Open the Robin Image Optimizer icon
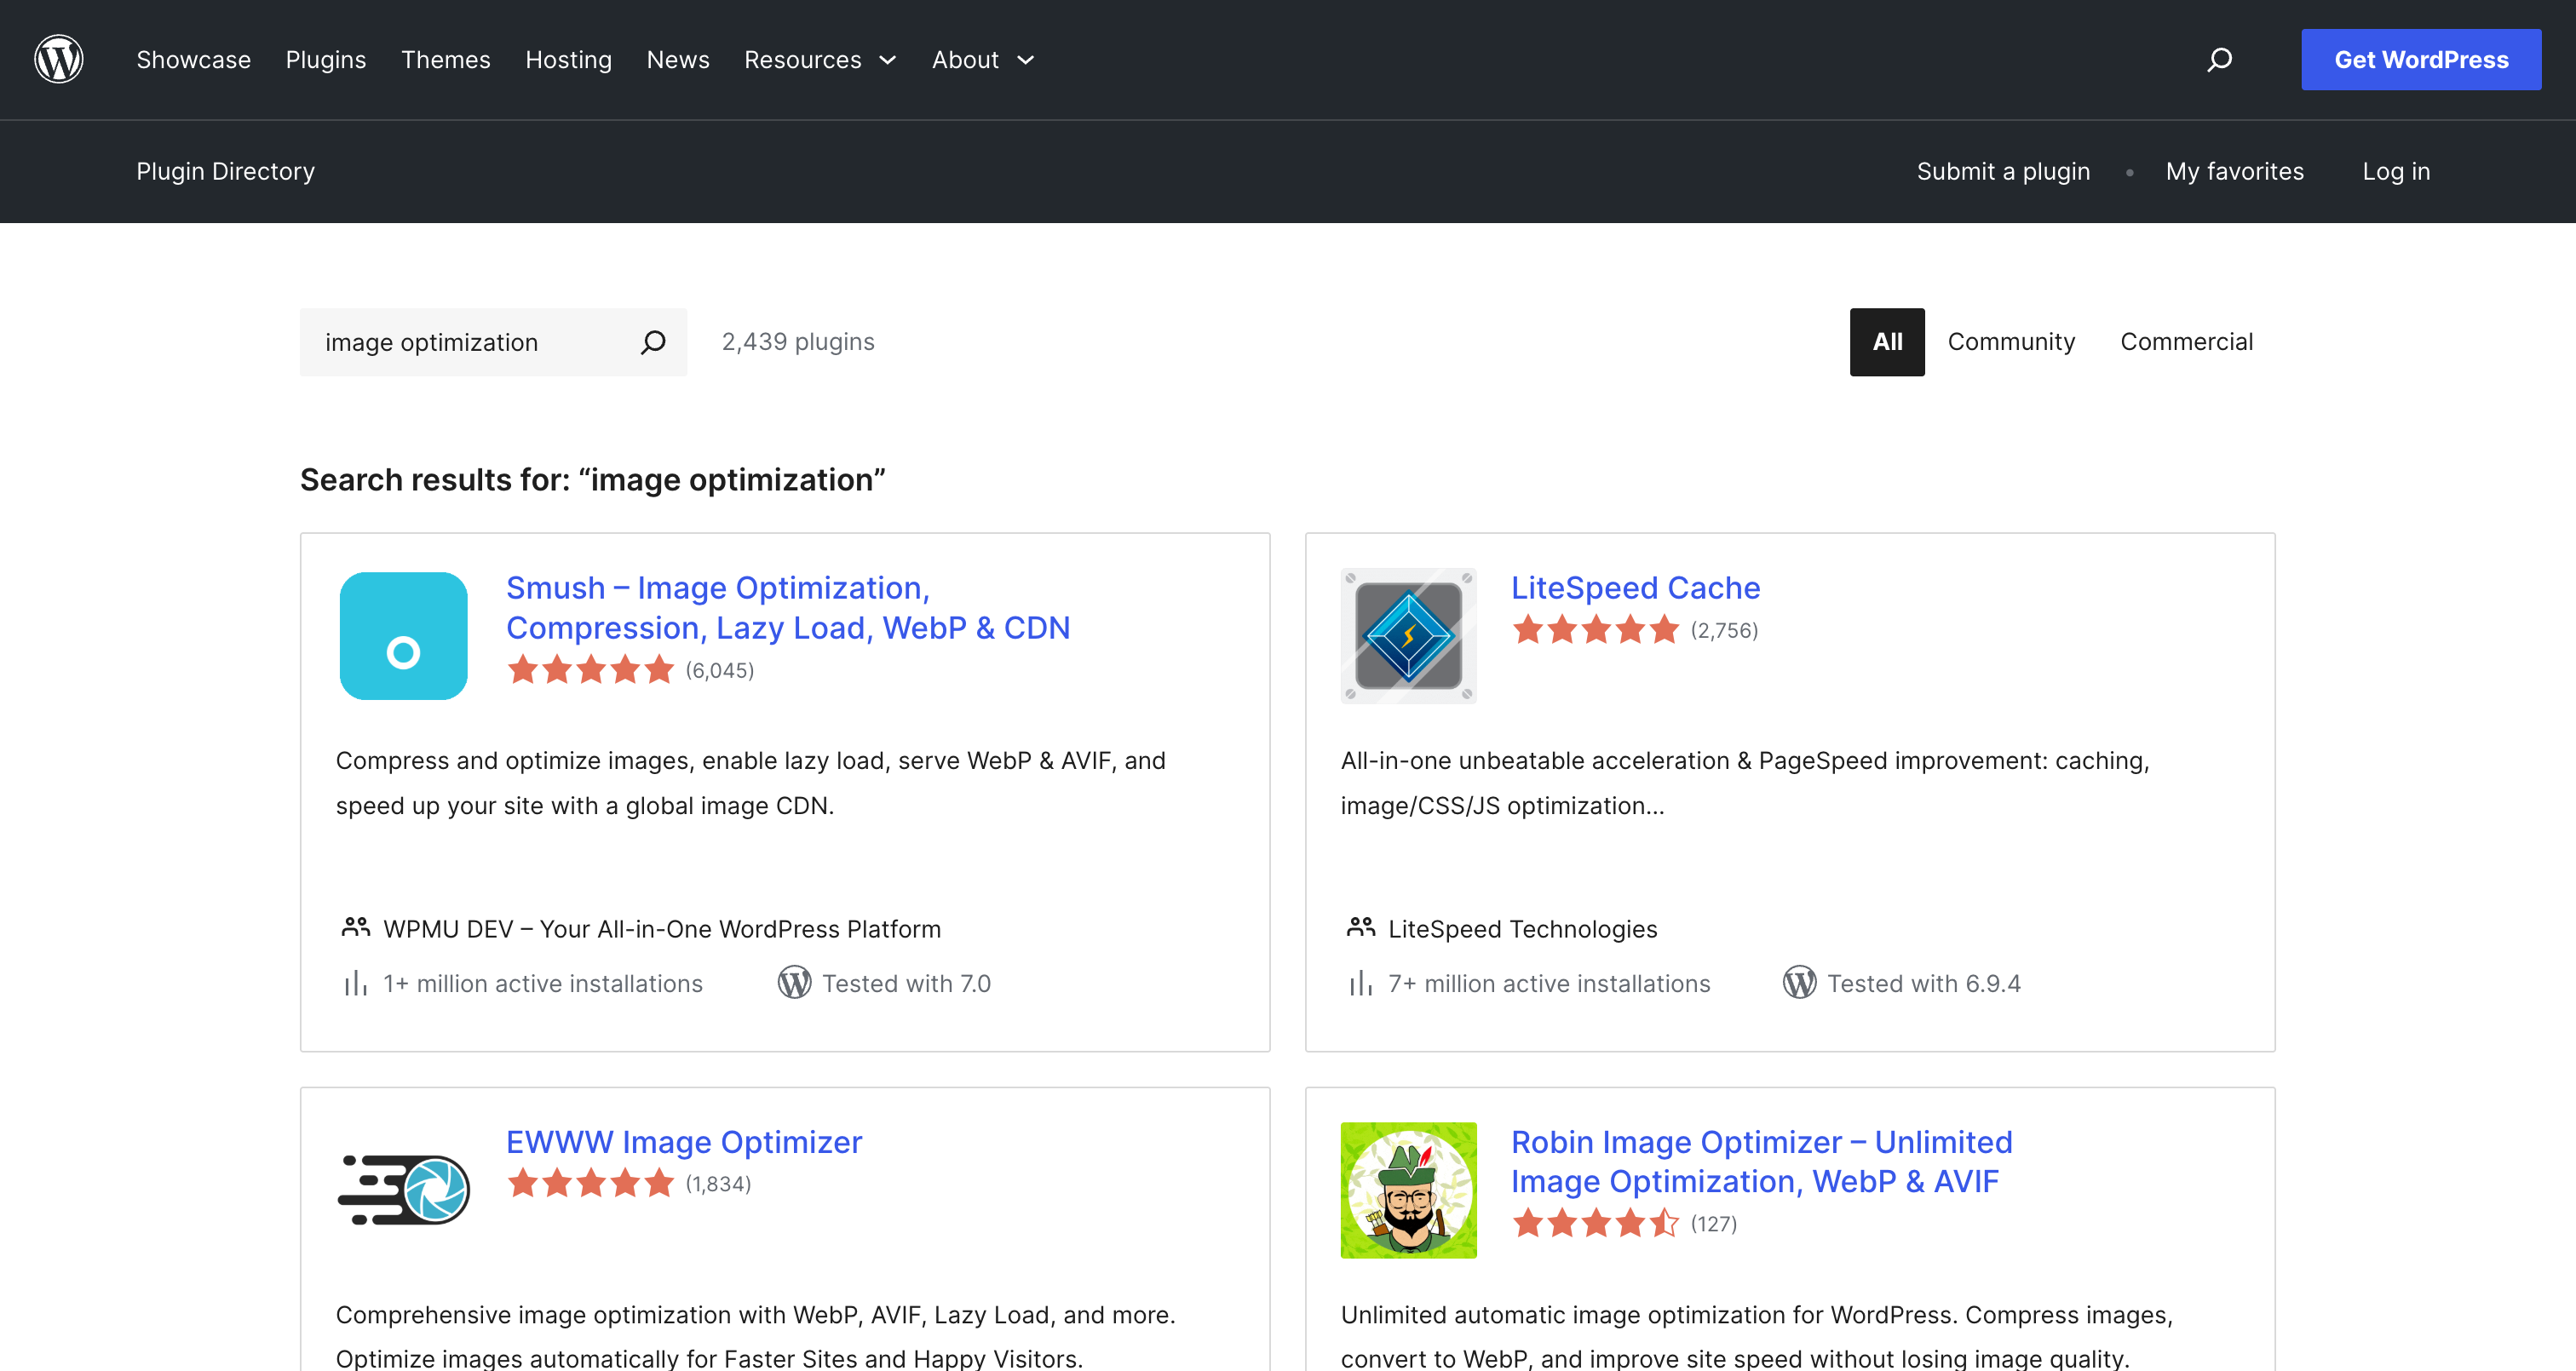 1408,1190
